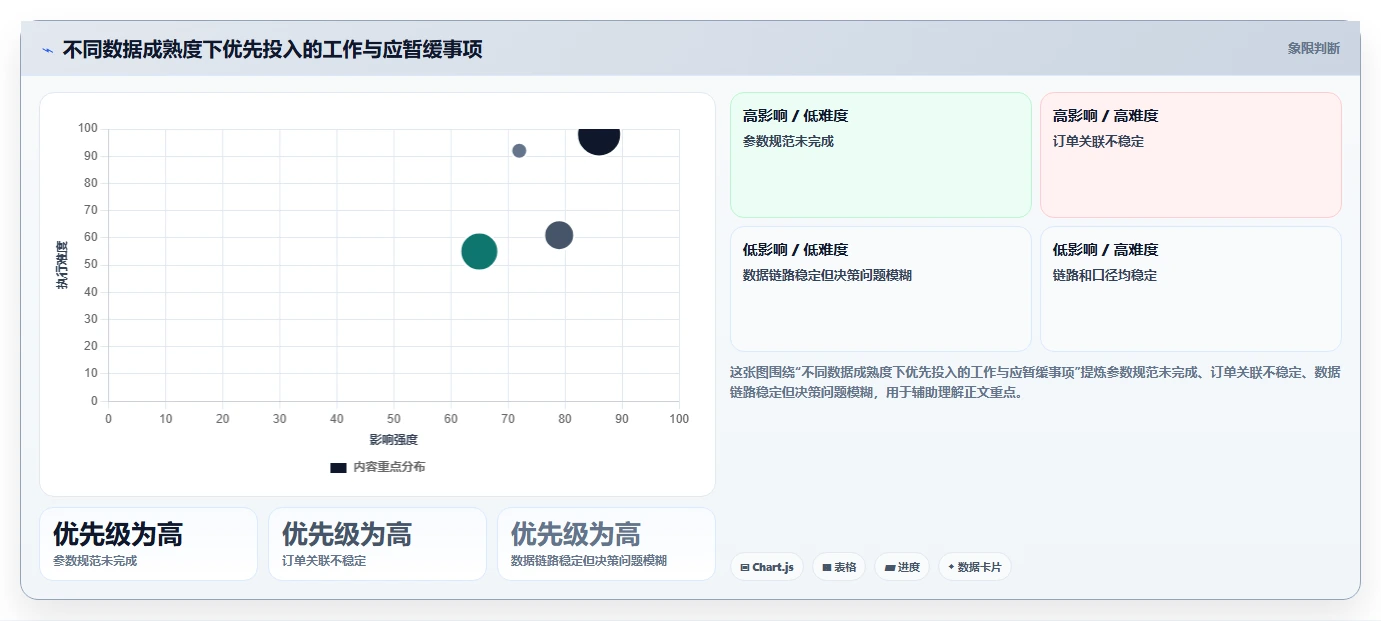1381x621 pixels.
Task: Click the priority card for 参数规范未完成
Action: 149,544
